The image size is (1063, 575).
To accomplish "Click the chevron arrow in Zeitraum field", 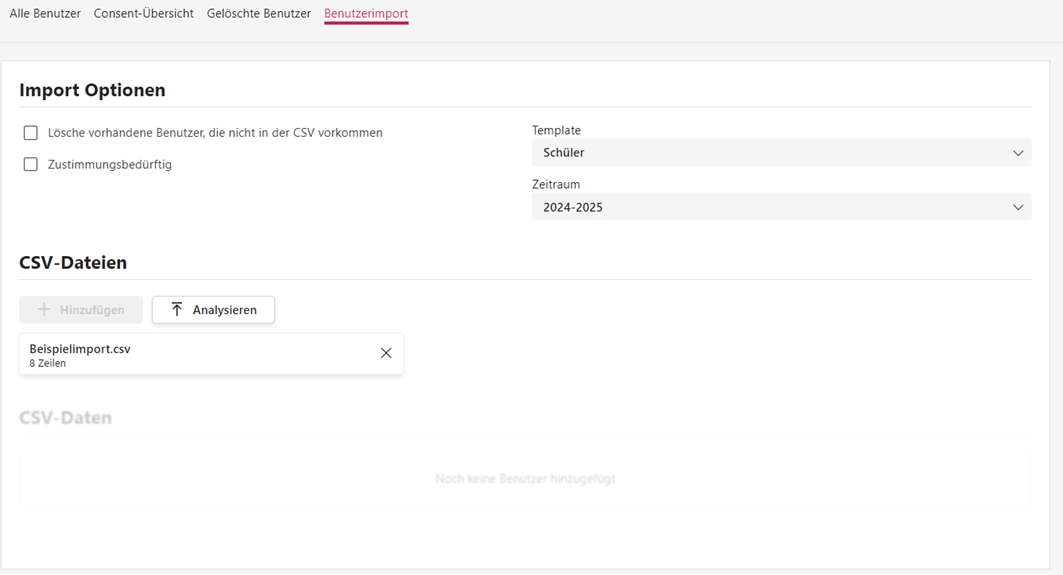I will (1018, 207).
